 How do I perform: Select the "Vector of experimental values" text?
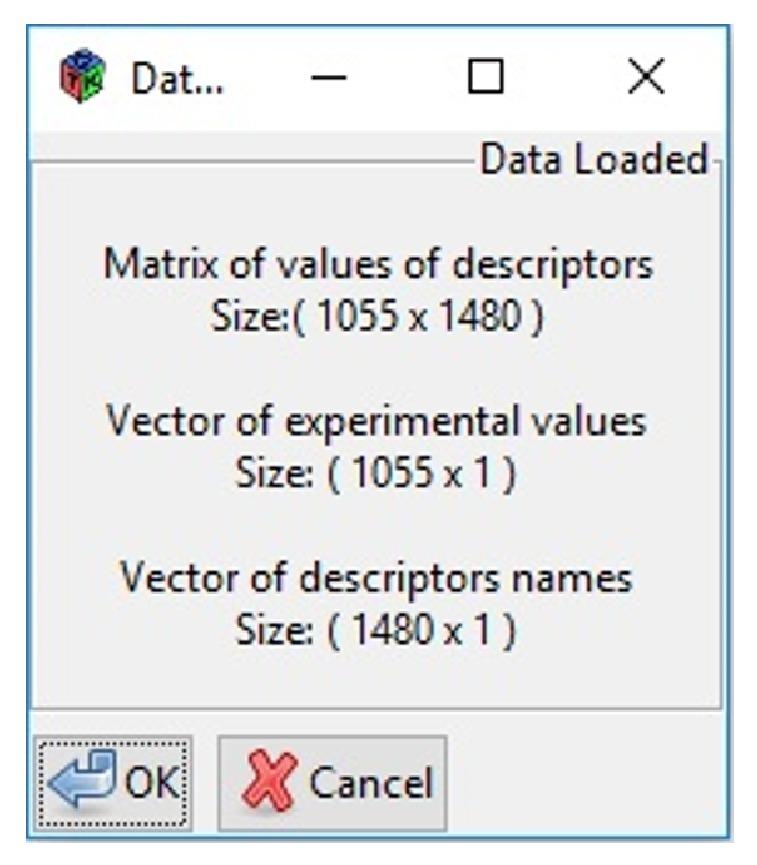376,421
